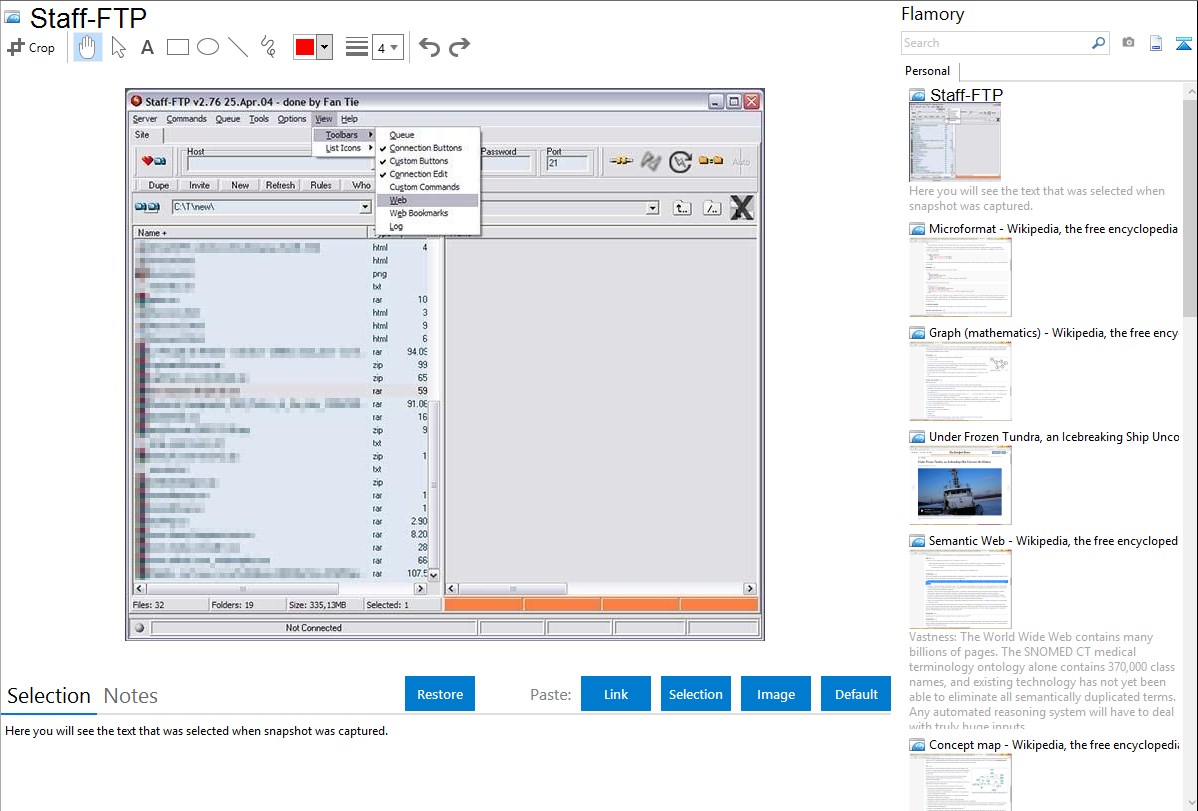The image size is (1198, 811).
Task: Pick the arrow pointer tool
Action: [118, 47]
